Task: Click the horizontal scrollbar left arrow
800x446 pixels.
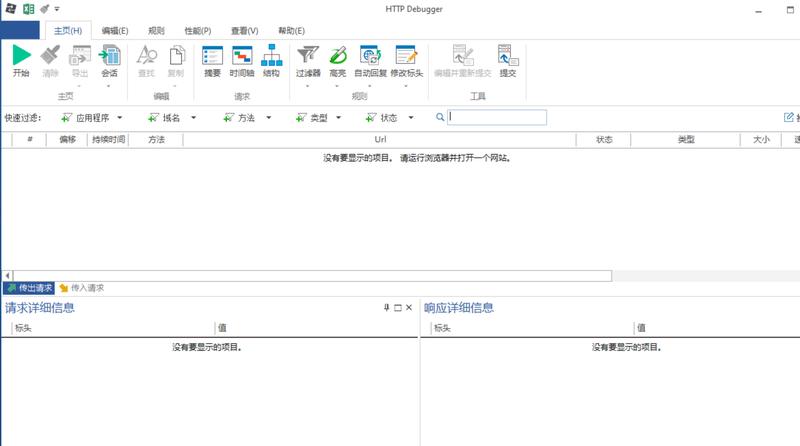Action: click(7, 276)
